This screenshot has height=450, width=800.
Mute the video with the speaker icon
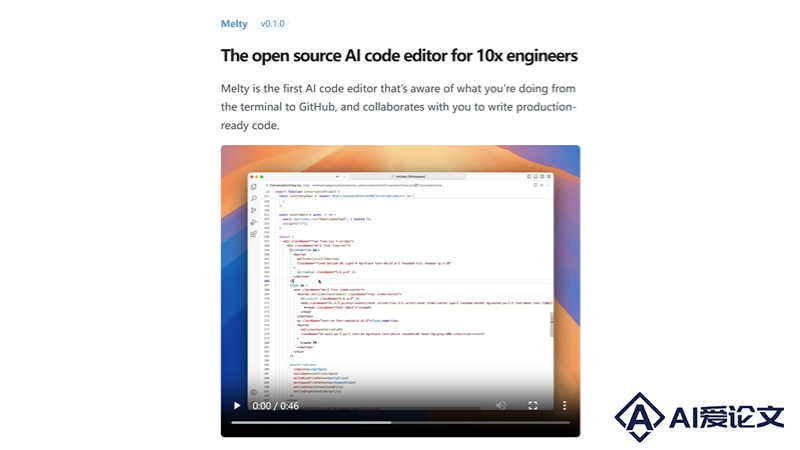point(501,406)
